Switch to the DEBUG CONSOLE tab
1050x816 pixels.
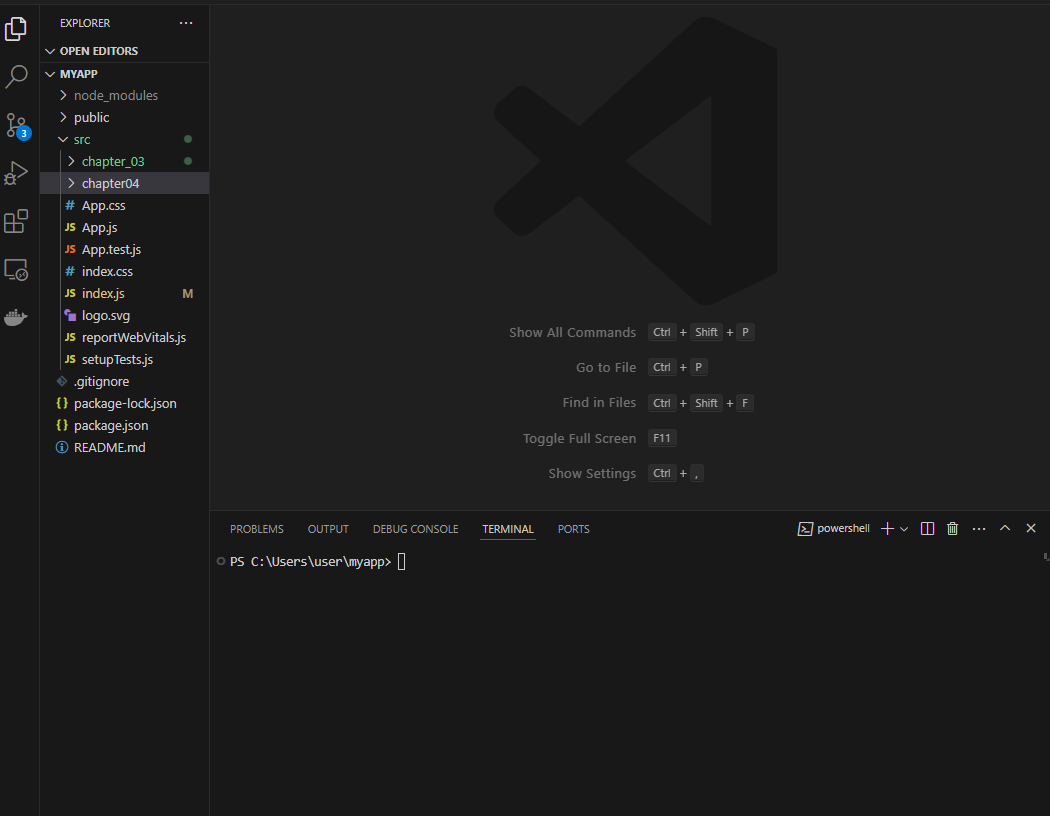click(415, 529)
